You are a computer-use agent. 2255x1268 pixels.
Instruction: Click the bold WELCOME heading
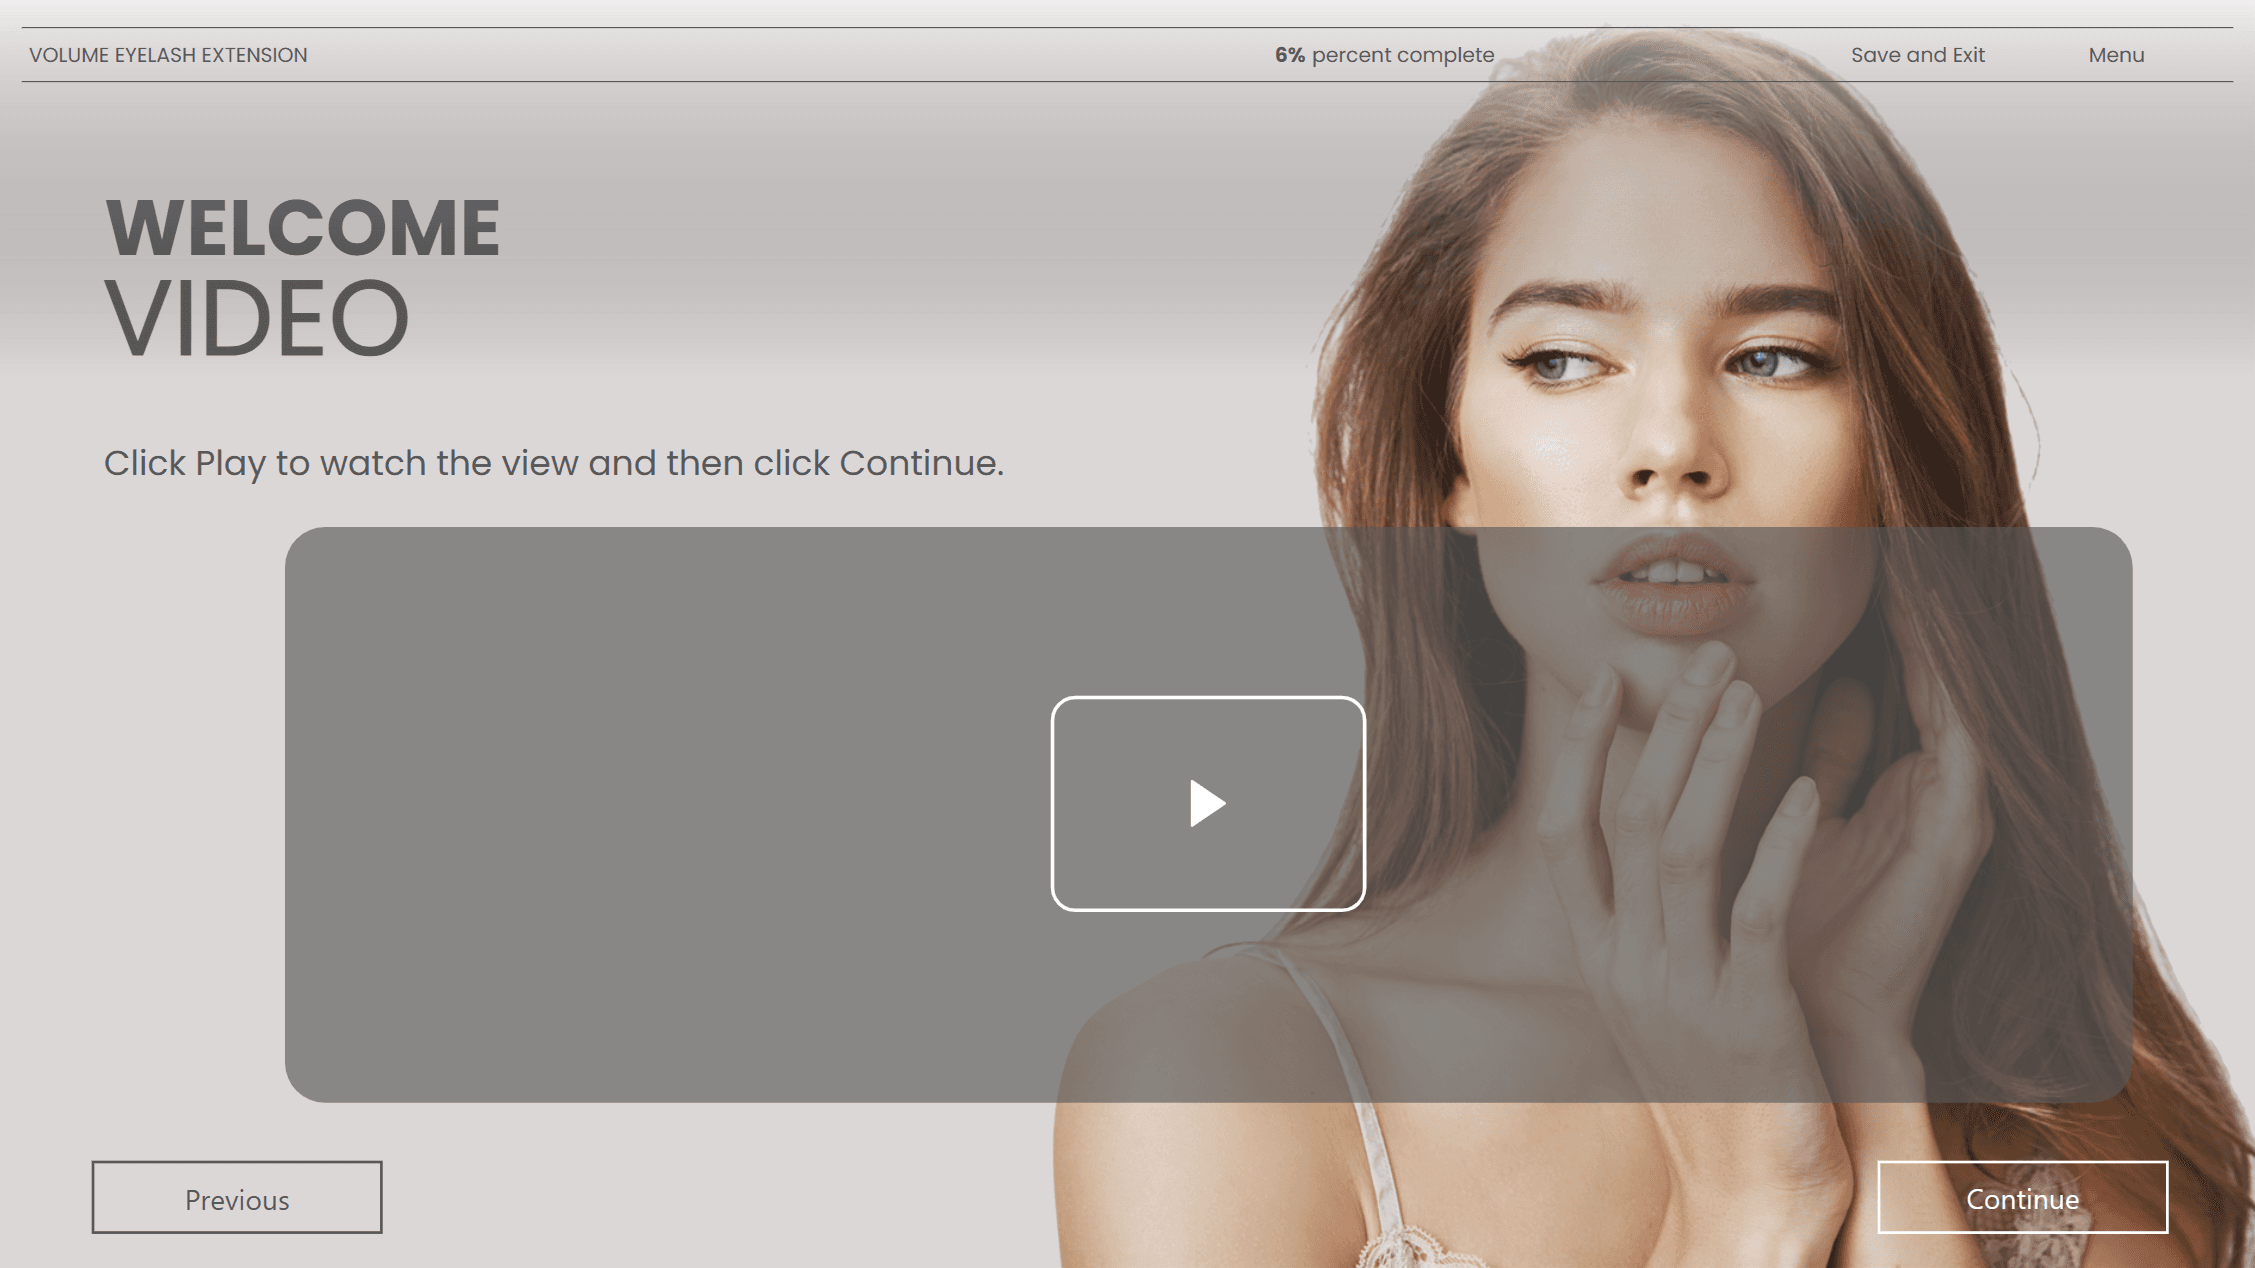[302, 228]
